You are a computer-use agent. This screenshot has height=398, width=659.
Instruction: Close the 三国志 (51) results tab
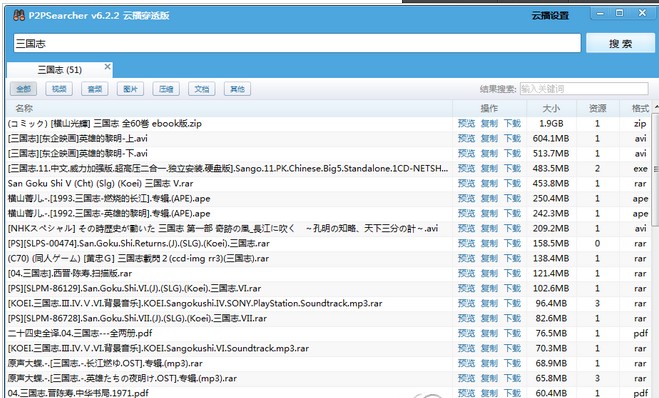(x=108, y=66)
